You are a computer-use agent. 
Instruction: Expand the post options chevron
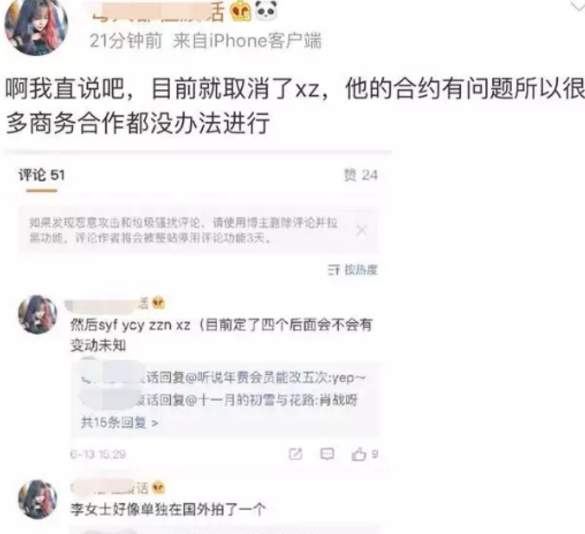coord(578,7)
